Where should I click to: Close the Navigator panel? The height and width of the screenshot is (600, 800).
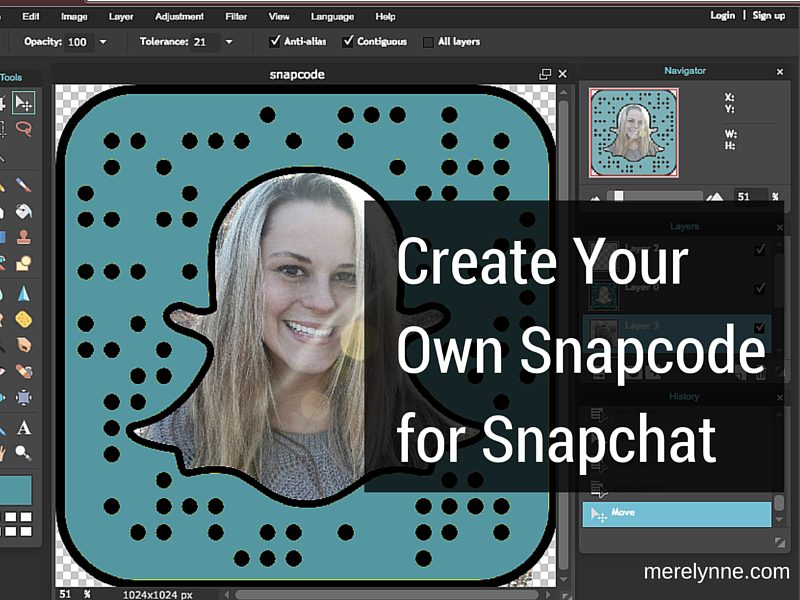pyautogui.click(x=780, y=72)
